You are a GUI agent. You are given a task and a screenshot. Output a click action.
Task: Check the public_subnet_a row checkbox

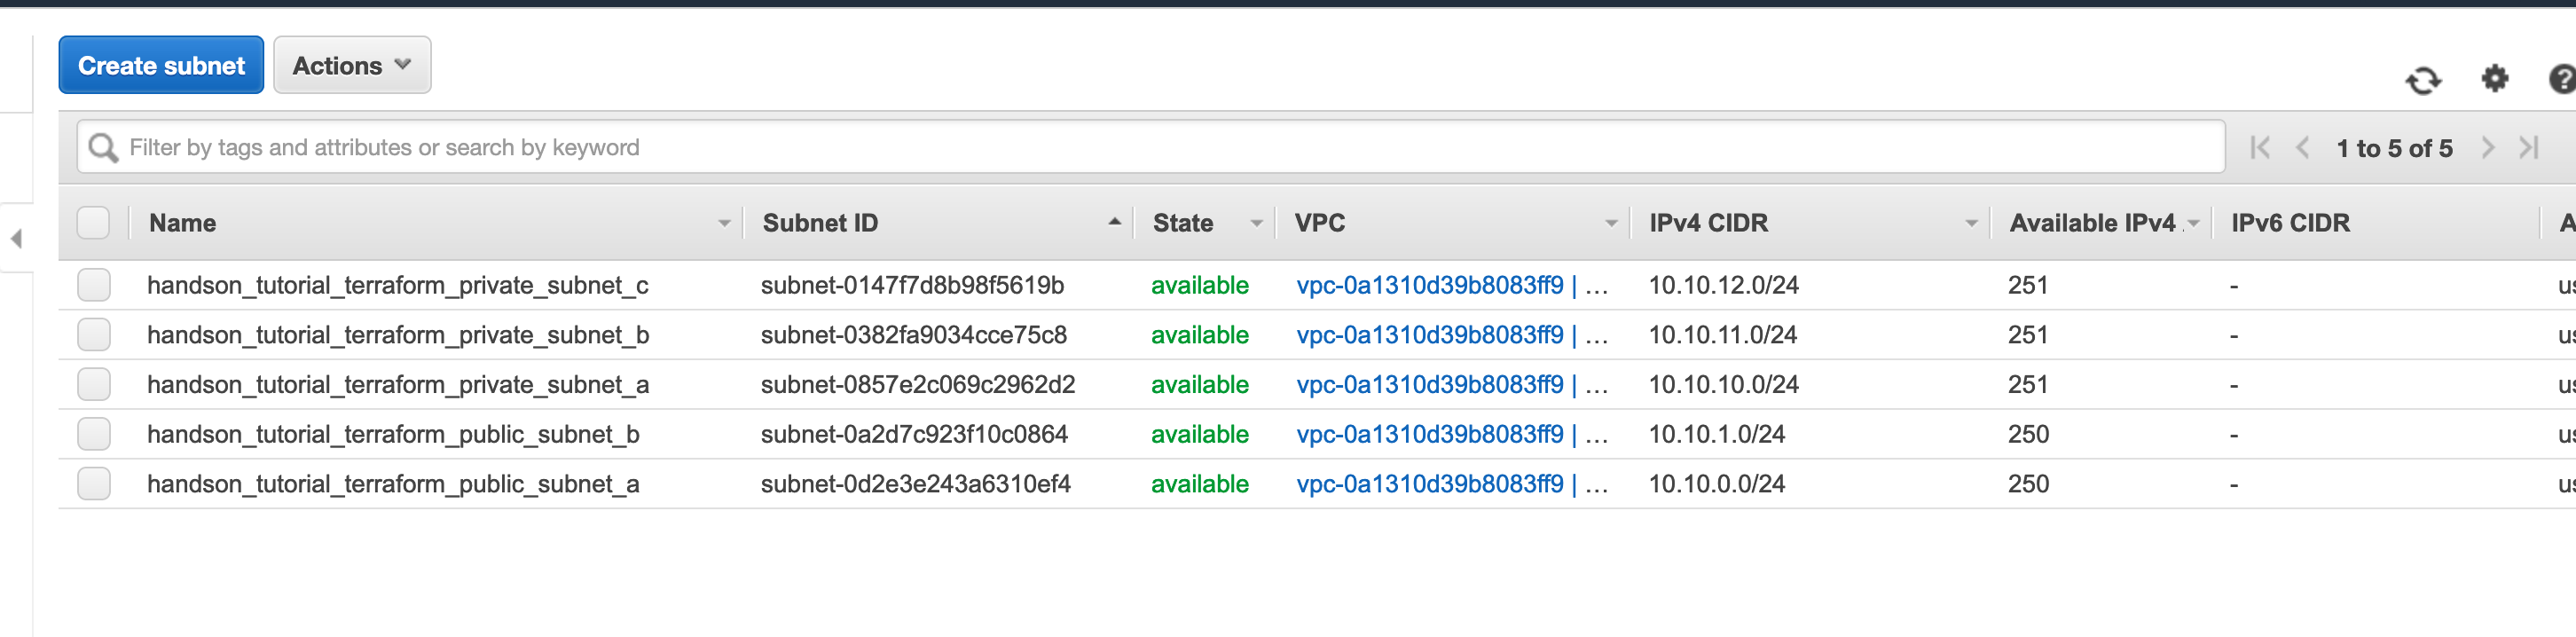point(93,484)
